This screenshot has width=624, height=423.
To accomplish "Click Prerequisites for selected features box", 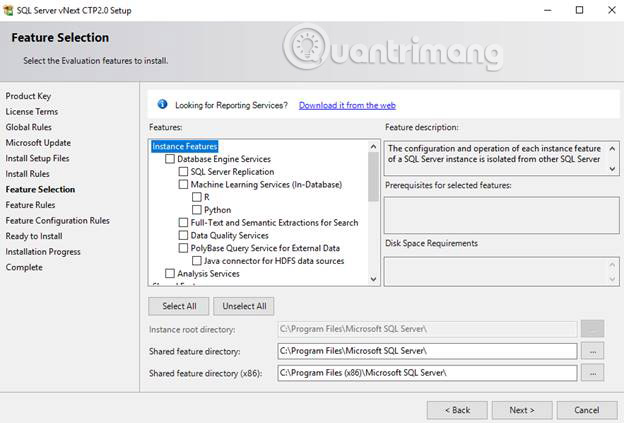I will (x=501, y=215).
